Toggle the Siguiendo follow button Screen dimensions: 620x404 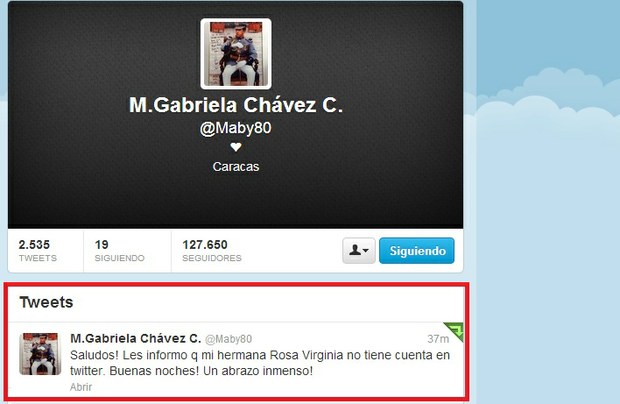coord(417,251)
